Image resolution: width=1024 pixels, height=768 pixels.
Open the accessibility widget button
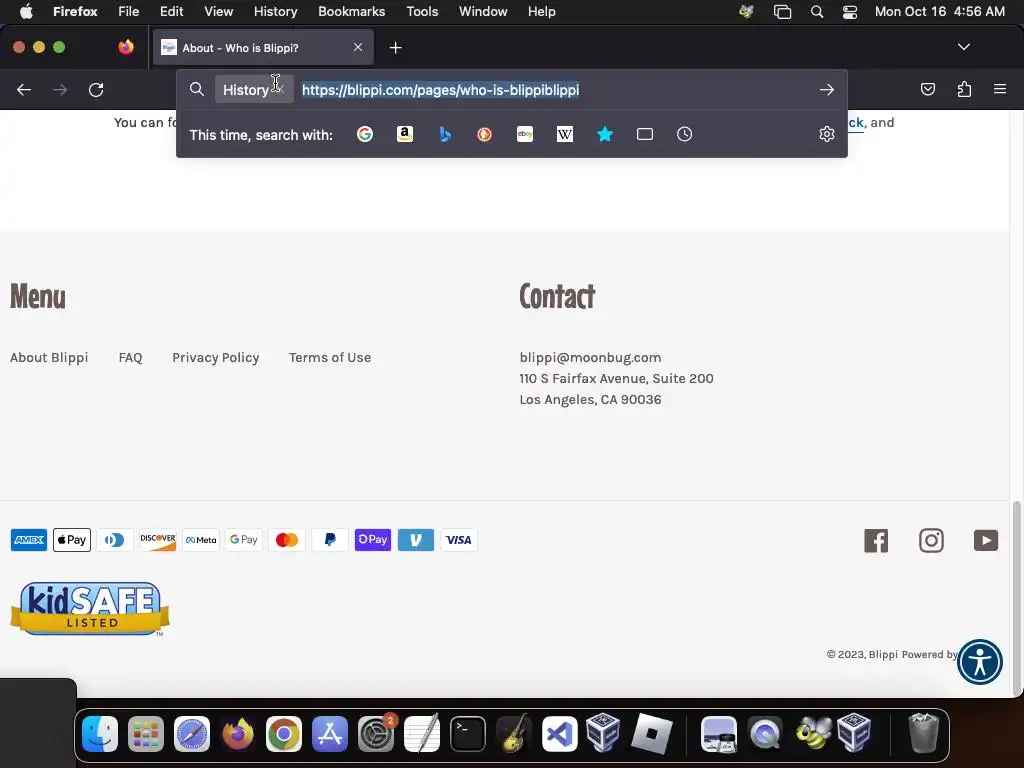[980, 662]
